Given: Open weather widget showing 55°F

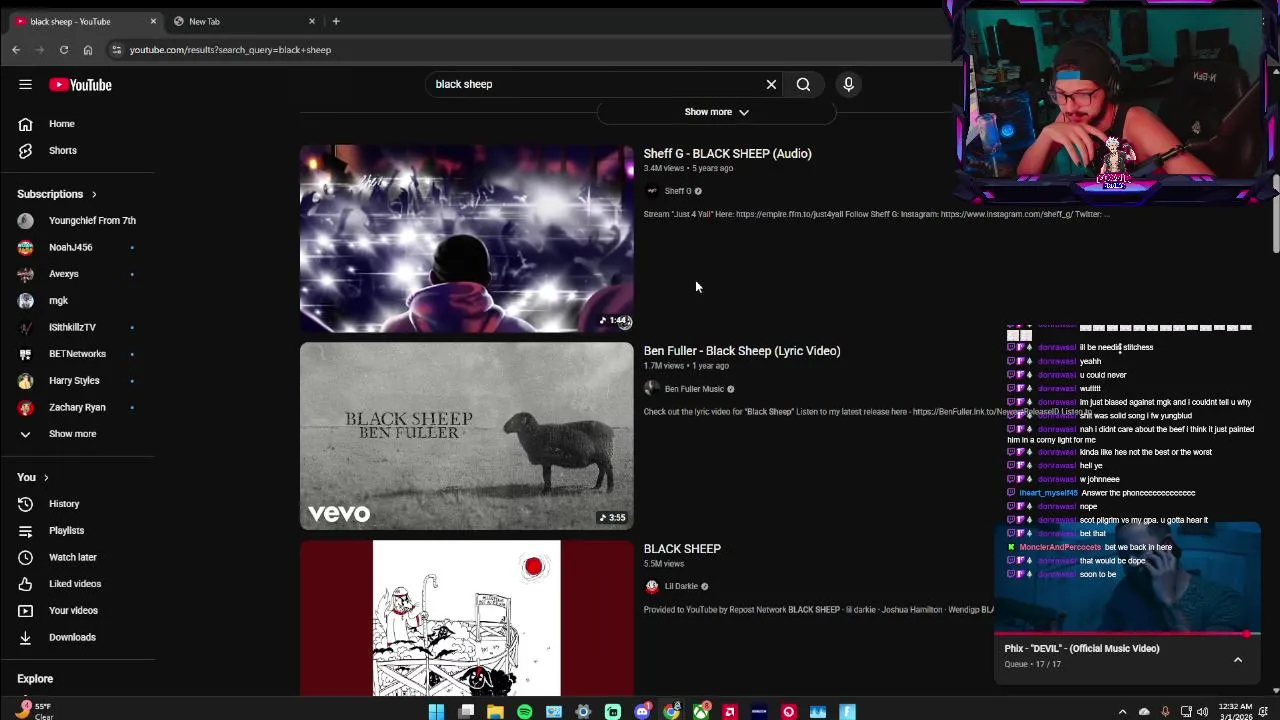Looking at the screenshot, I should 35,711.
